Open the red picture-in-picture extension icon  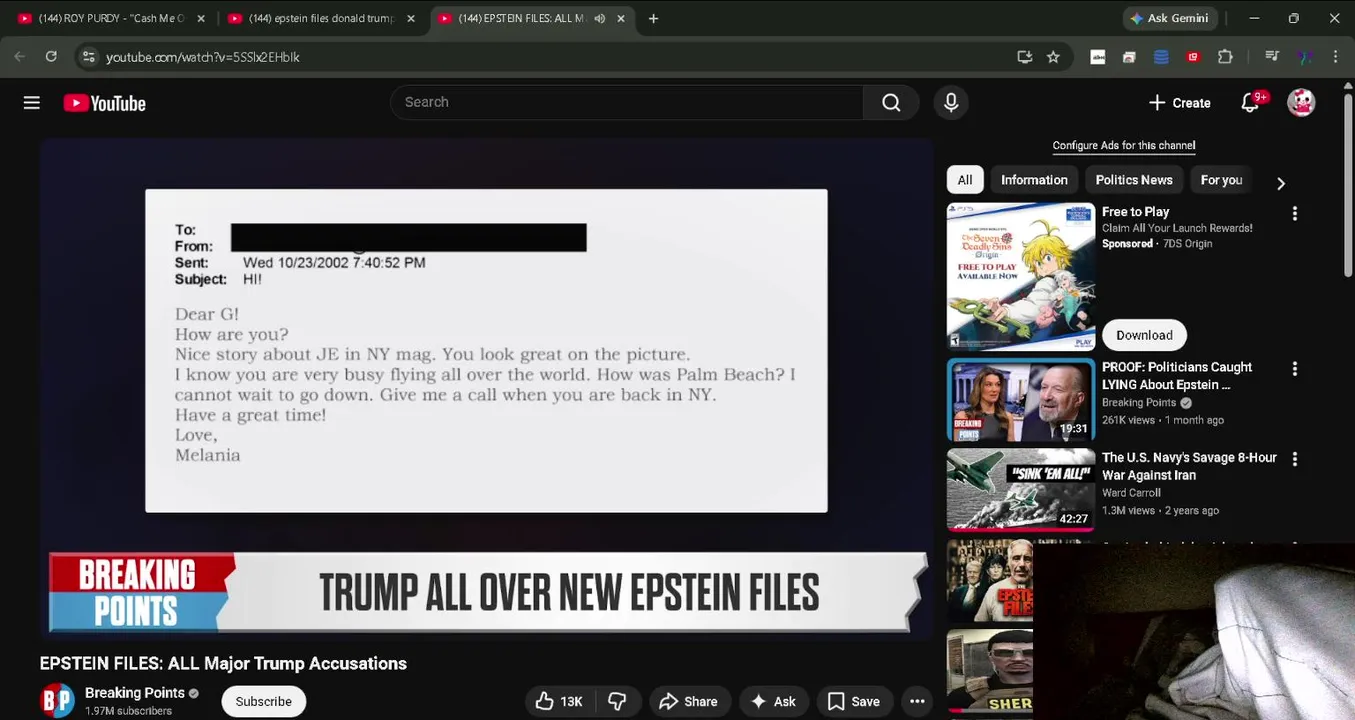1193,57
